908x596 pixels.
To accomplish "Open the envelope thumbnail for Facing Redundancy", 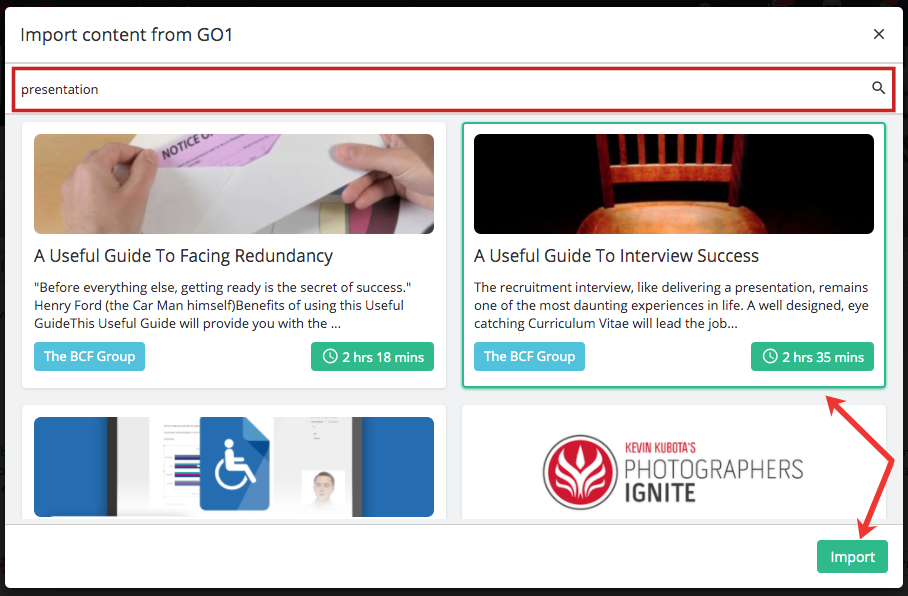I will (234, 184).
